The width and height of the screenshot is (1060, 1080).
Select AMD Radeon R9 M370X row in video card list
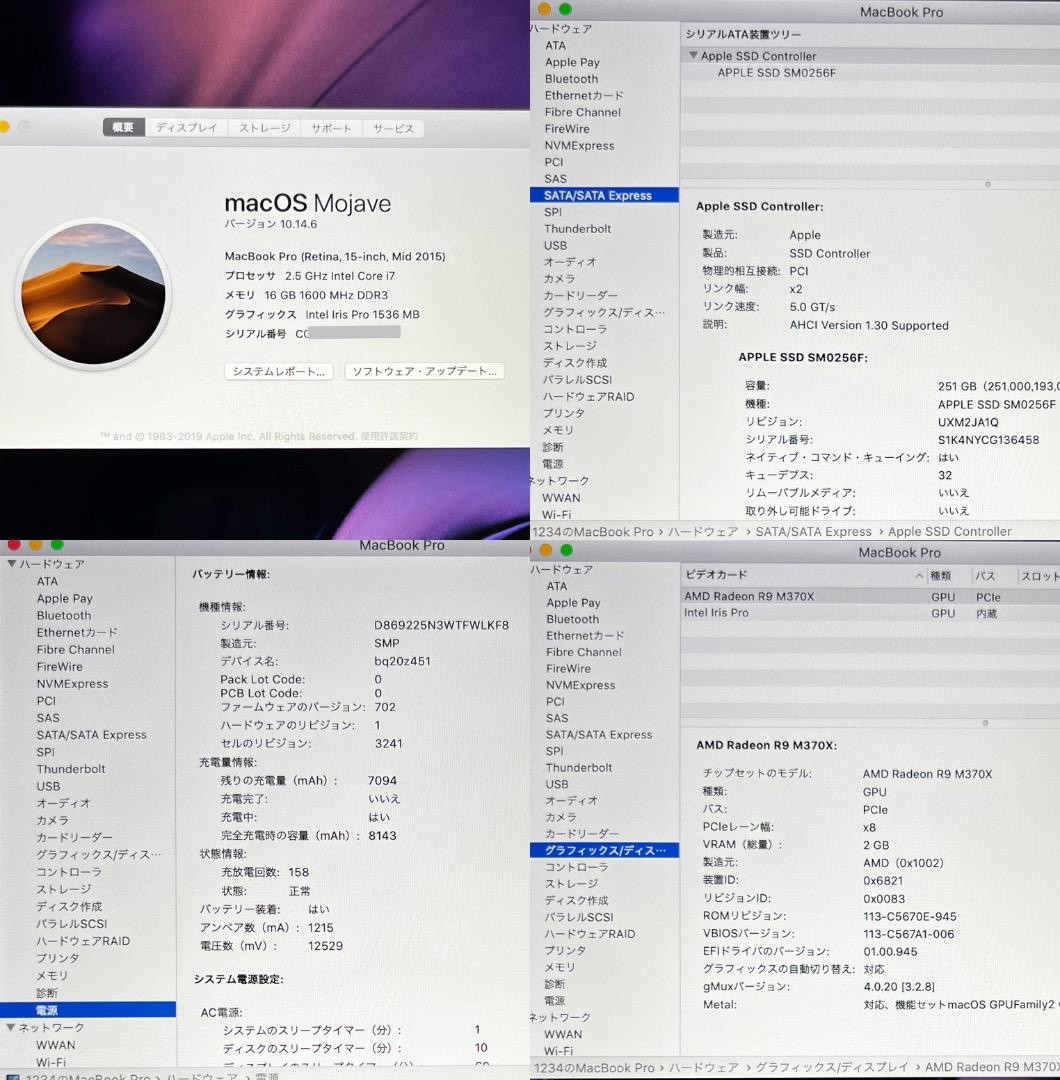pyautogui.click(x=871, y=596)
